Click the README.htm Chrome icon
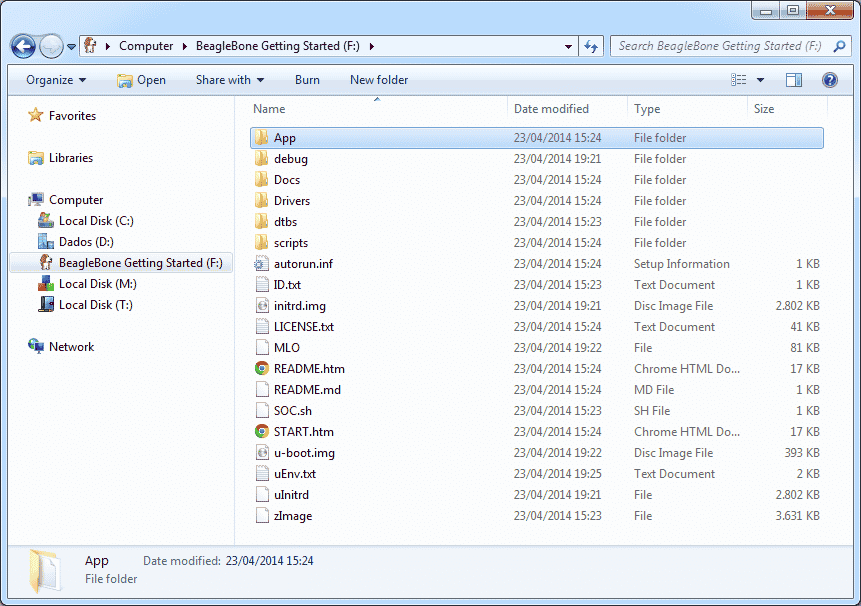This screenshot has width=861, height=606. [x=262, y=368]
